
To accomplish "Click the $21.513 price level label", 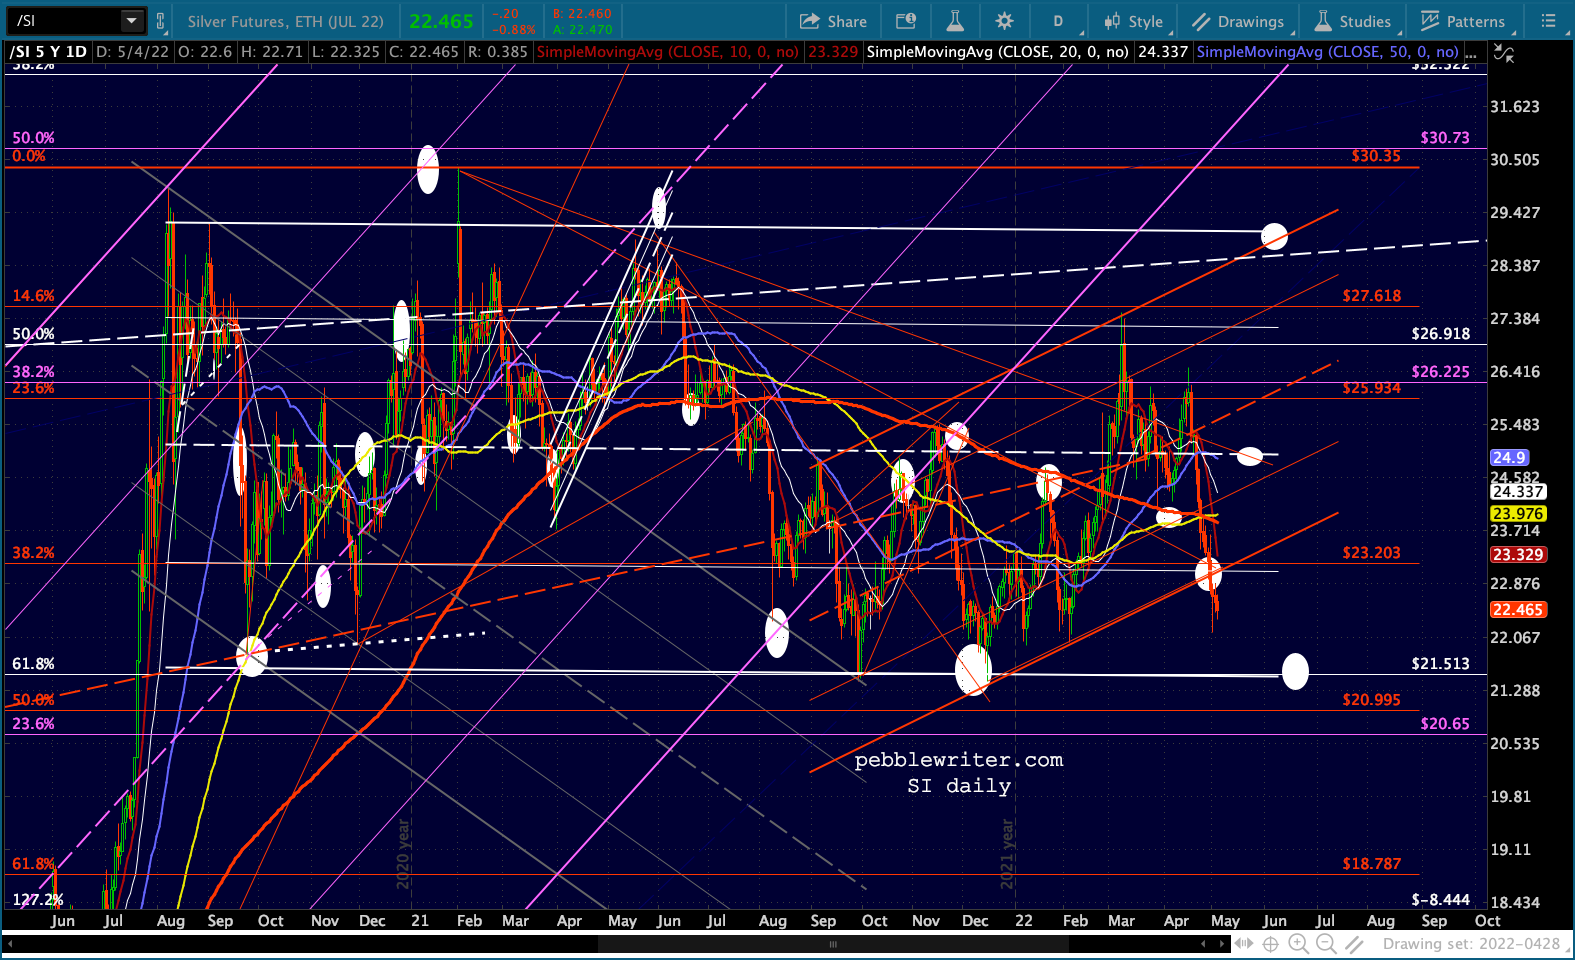I will pyautogui.click(x=1441, y=664).
